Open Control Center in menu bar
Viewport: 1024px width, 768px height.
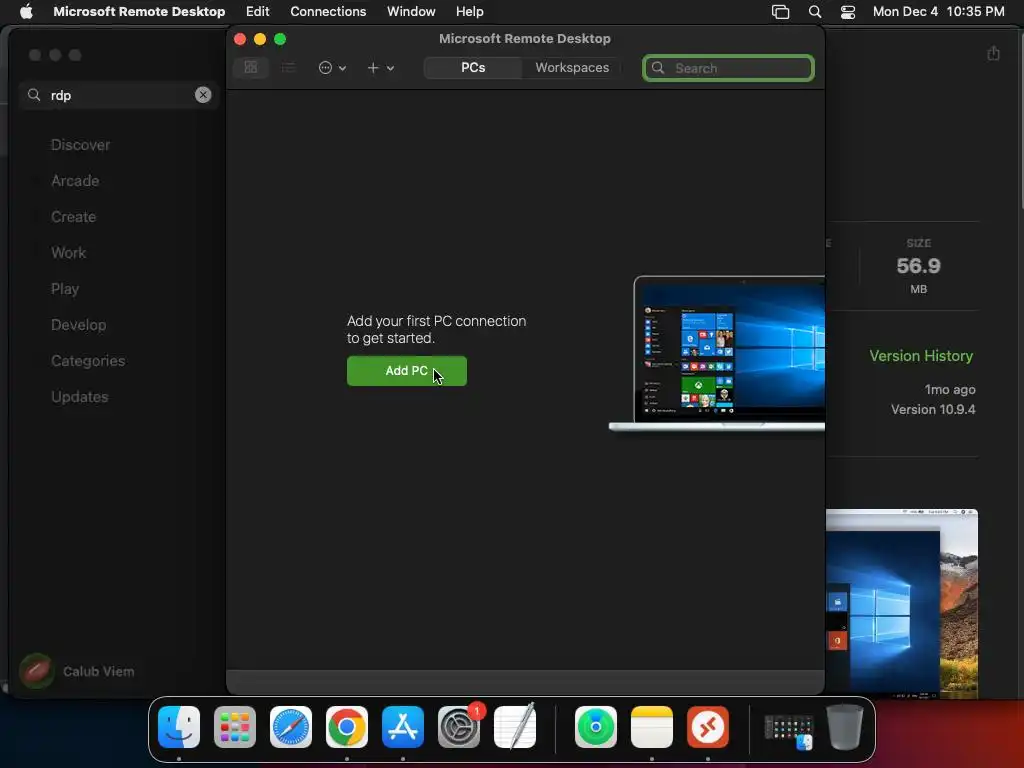coord(848,12)
